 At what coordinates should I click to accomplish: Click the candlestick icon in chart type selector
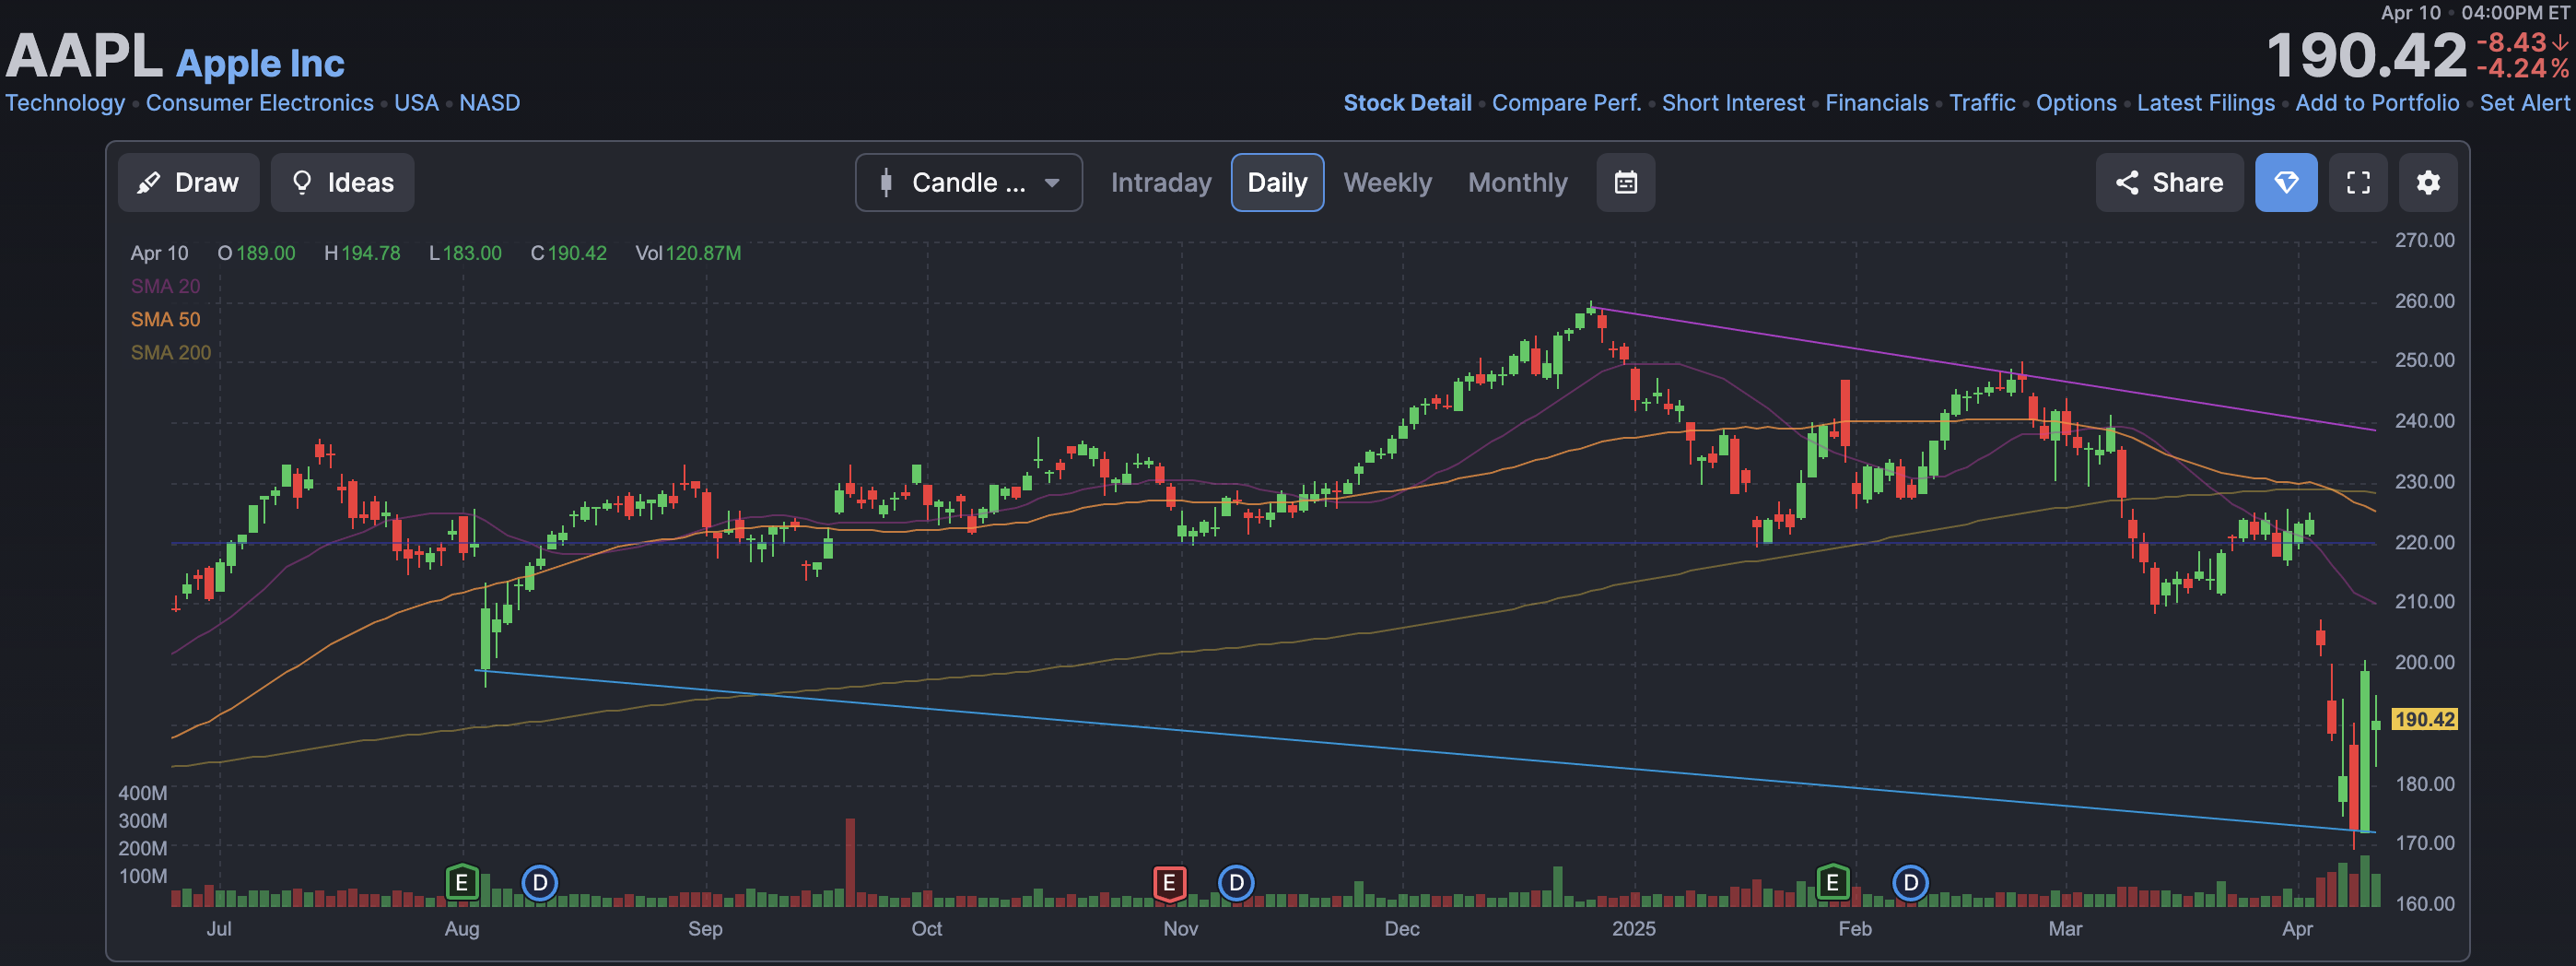[885, 182]
